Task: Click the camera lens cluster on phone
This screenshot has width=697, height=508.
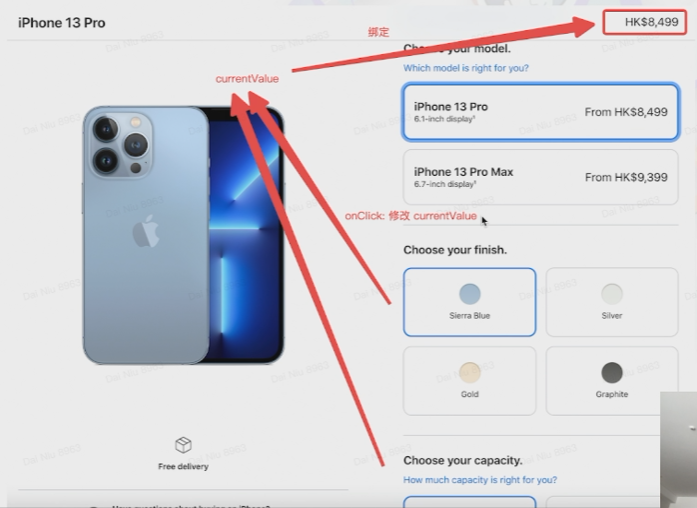Action: (120, 145)
